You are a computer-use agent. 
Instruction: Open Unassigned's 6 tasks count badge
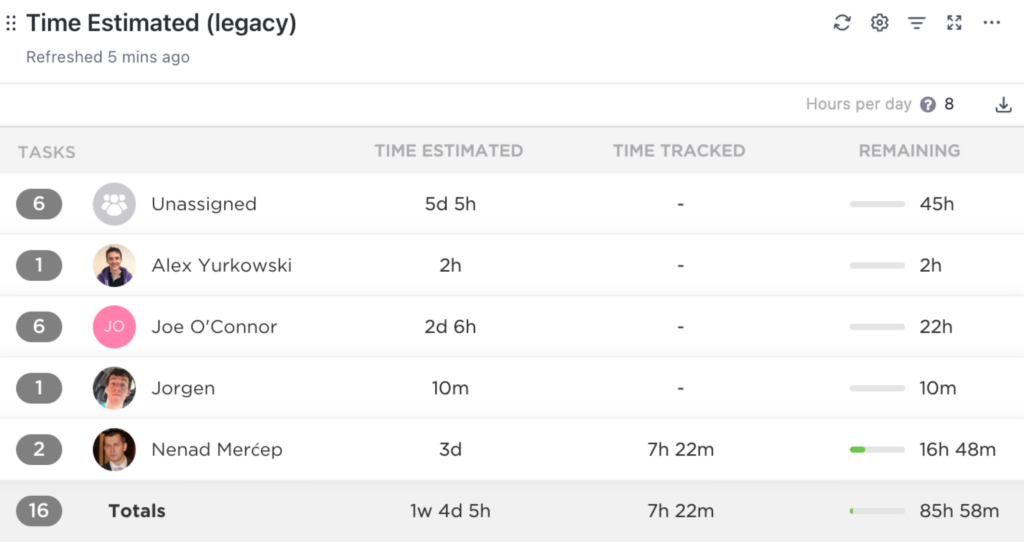click(39, 204)
